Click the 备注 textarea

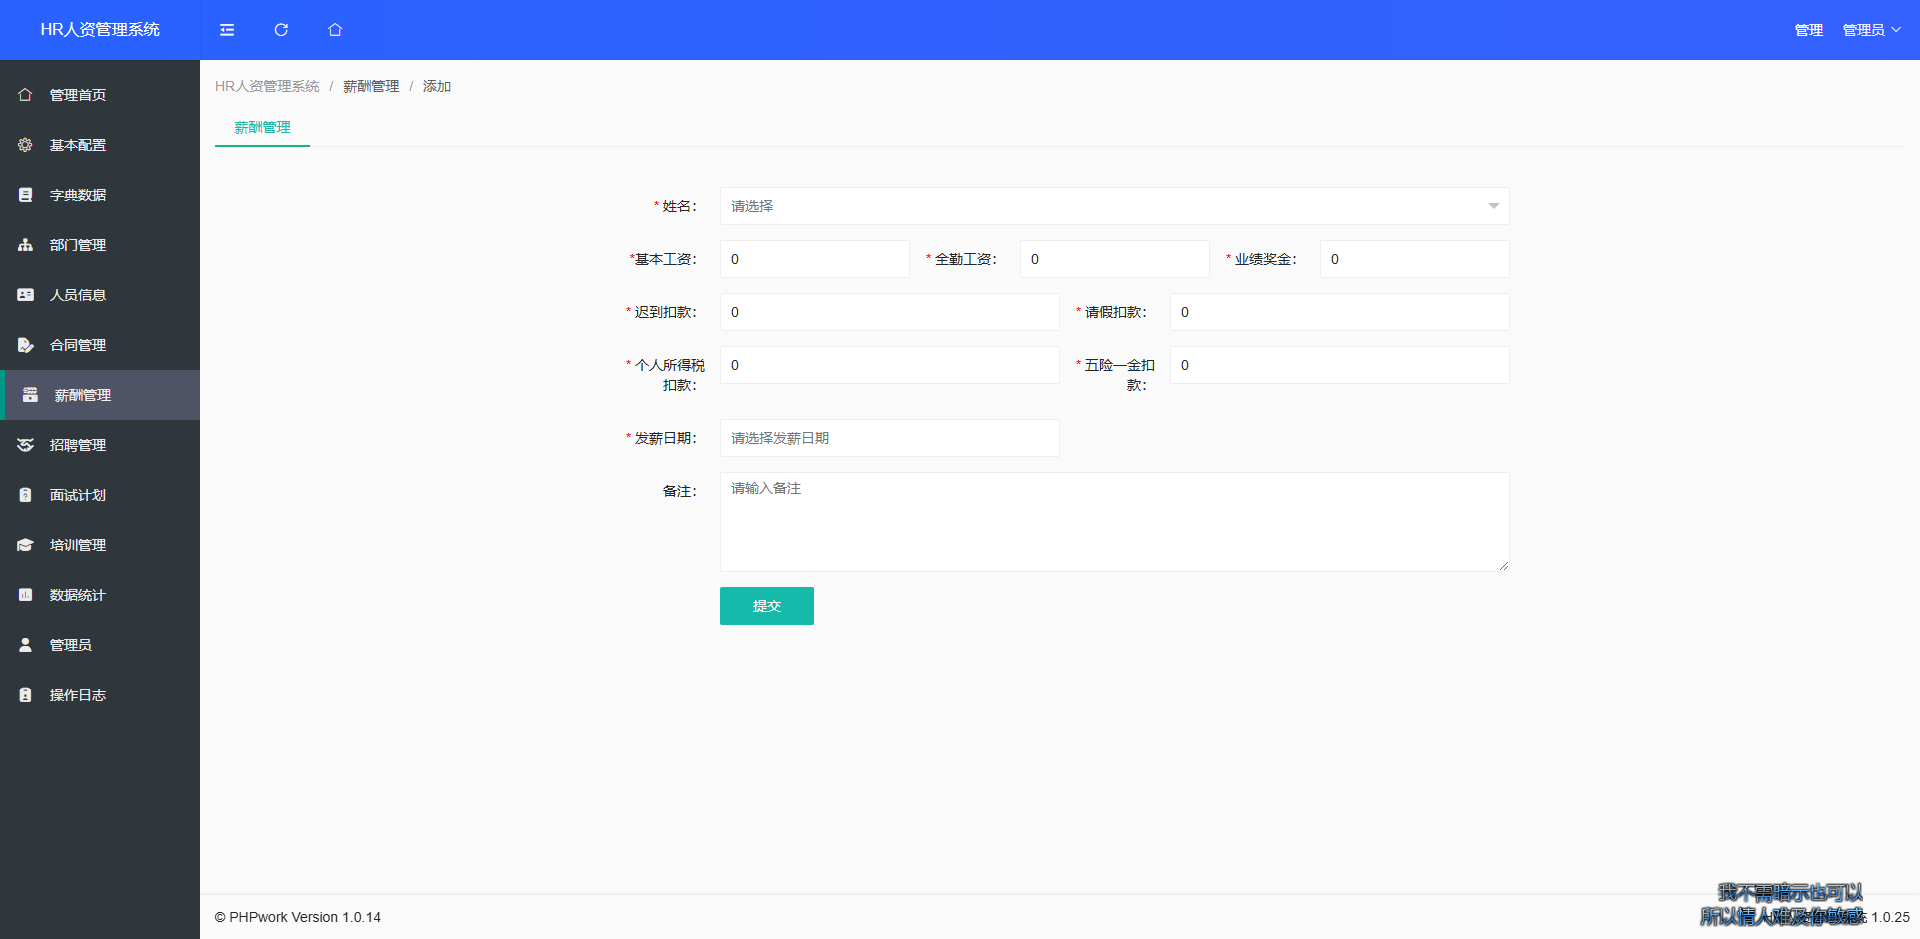click(x=1113, y=521)
